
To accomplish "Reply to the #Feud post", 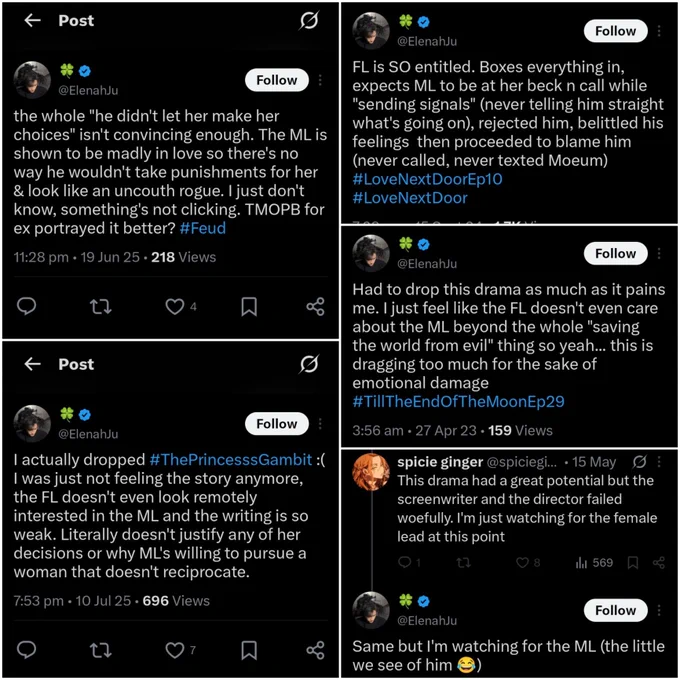I will (26, 306).
